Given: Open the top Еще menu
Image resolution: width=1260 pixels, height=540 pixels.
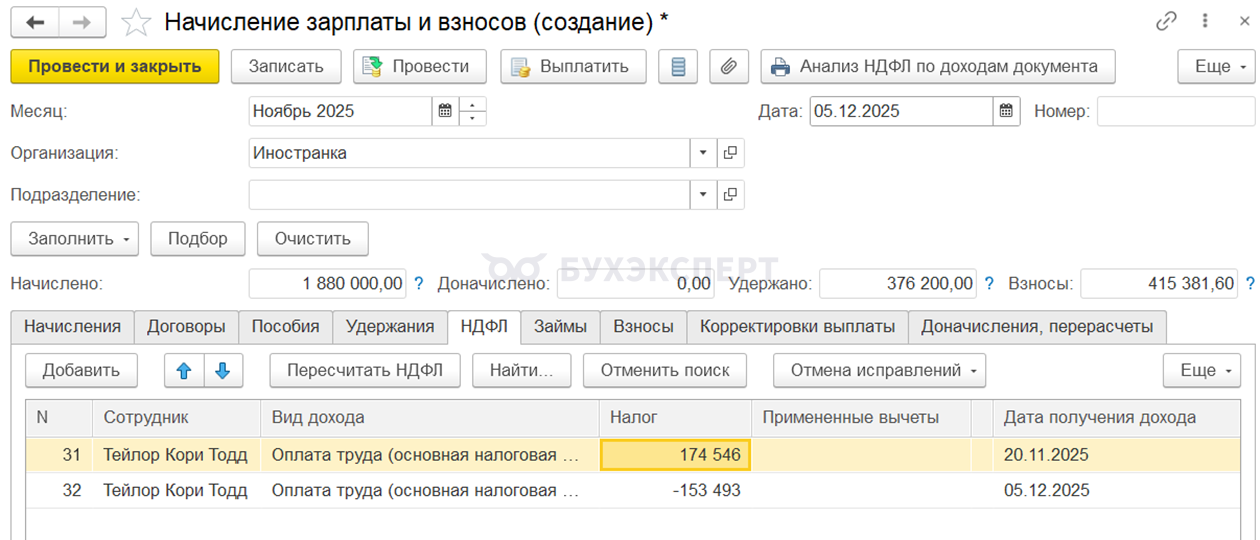Looking at the screenshot, I should (1216, 67).
